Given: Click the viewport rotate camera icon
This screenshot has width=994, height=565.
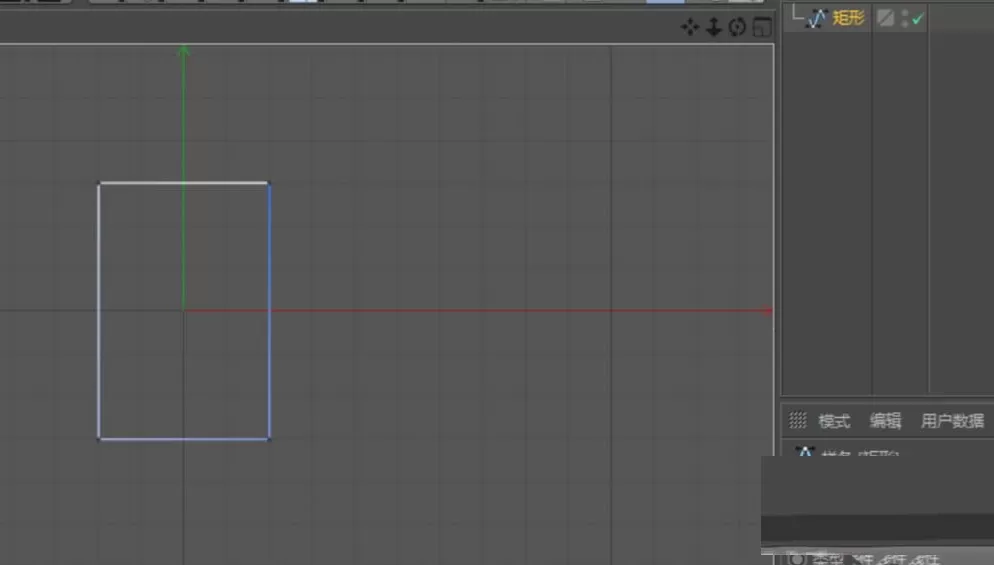Looking at the screenshot, I should pos(737,27).
